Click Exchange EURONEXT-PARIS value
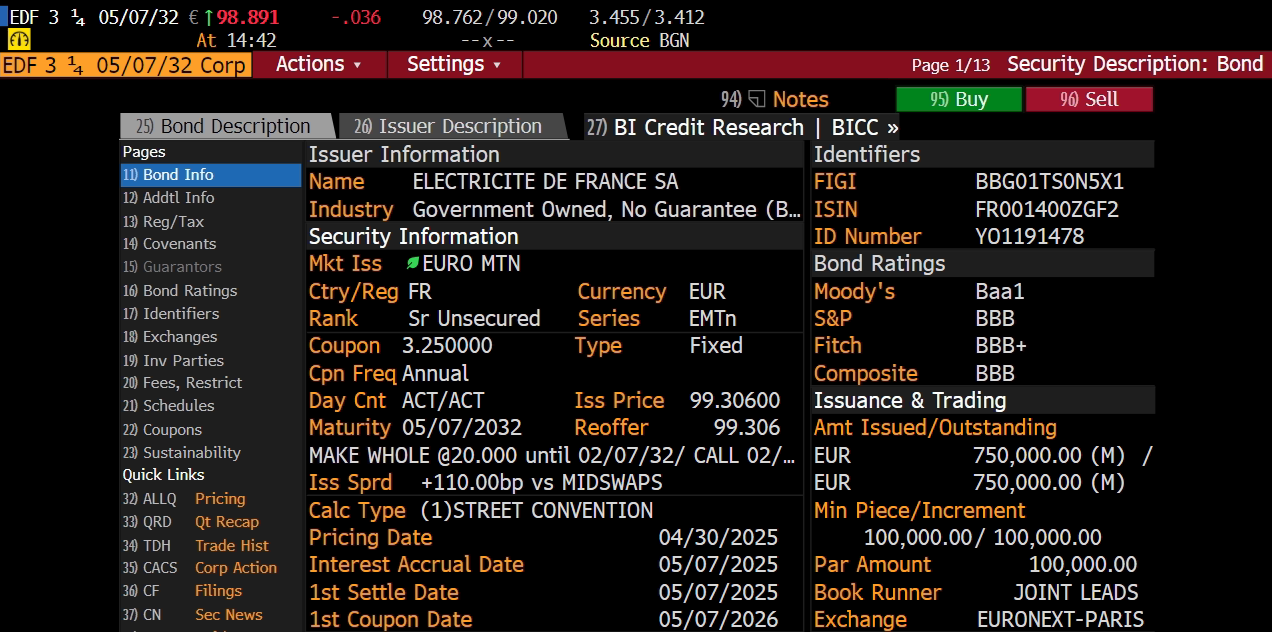 (1061, 620)
